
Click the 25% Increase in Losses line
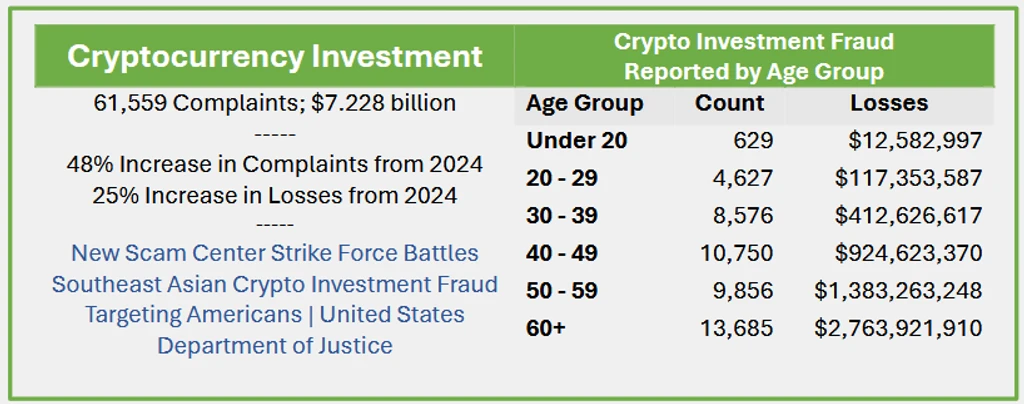(x=275, y=195)
